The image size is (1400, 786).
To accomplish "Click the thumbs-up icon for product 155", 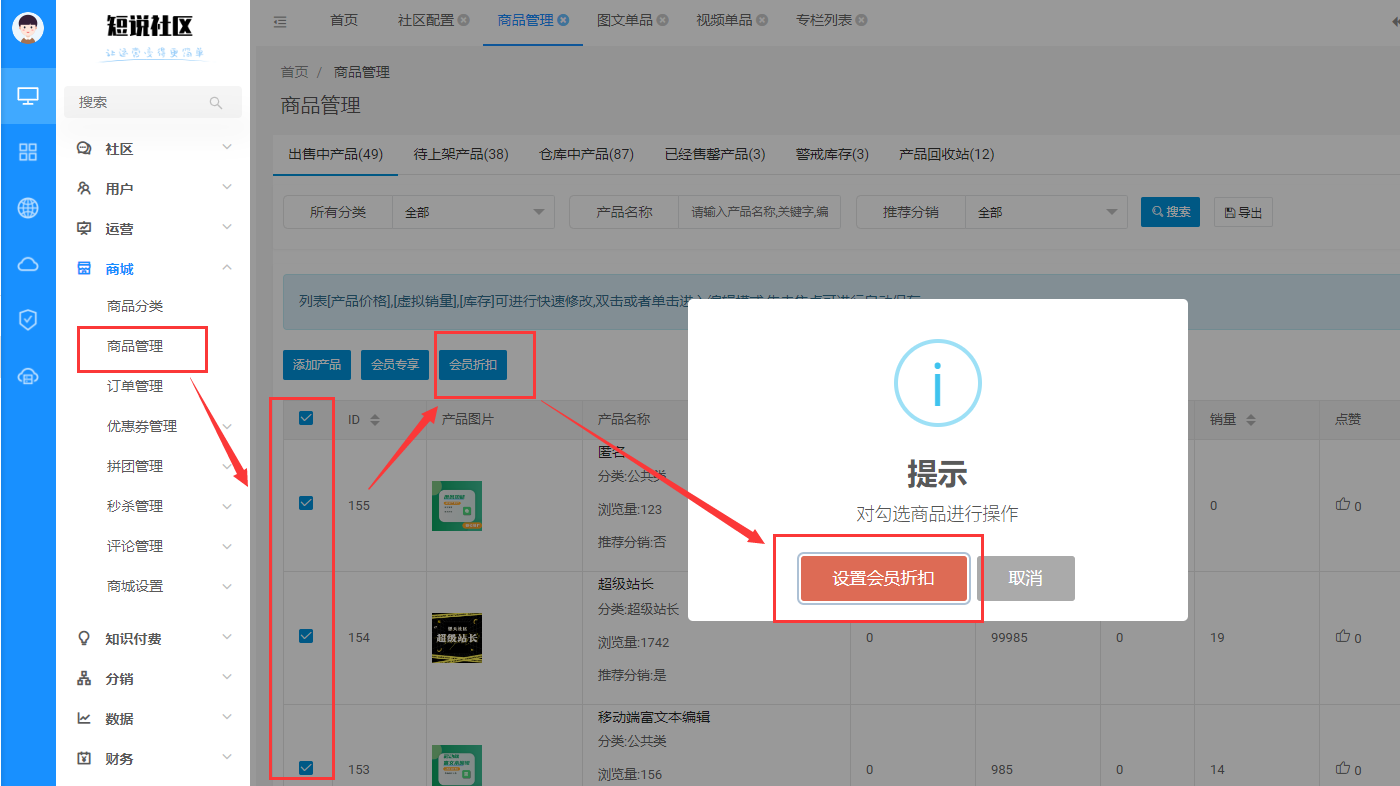I will point(1343,504).
